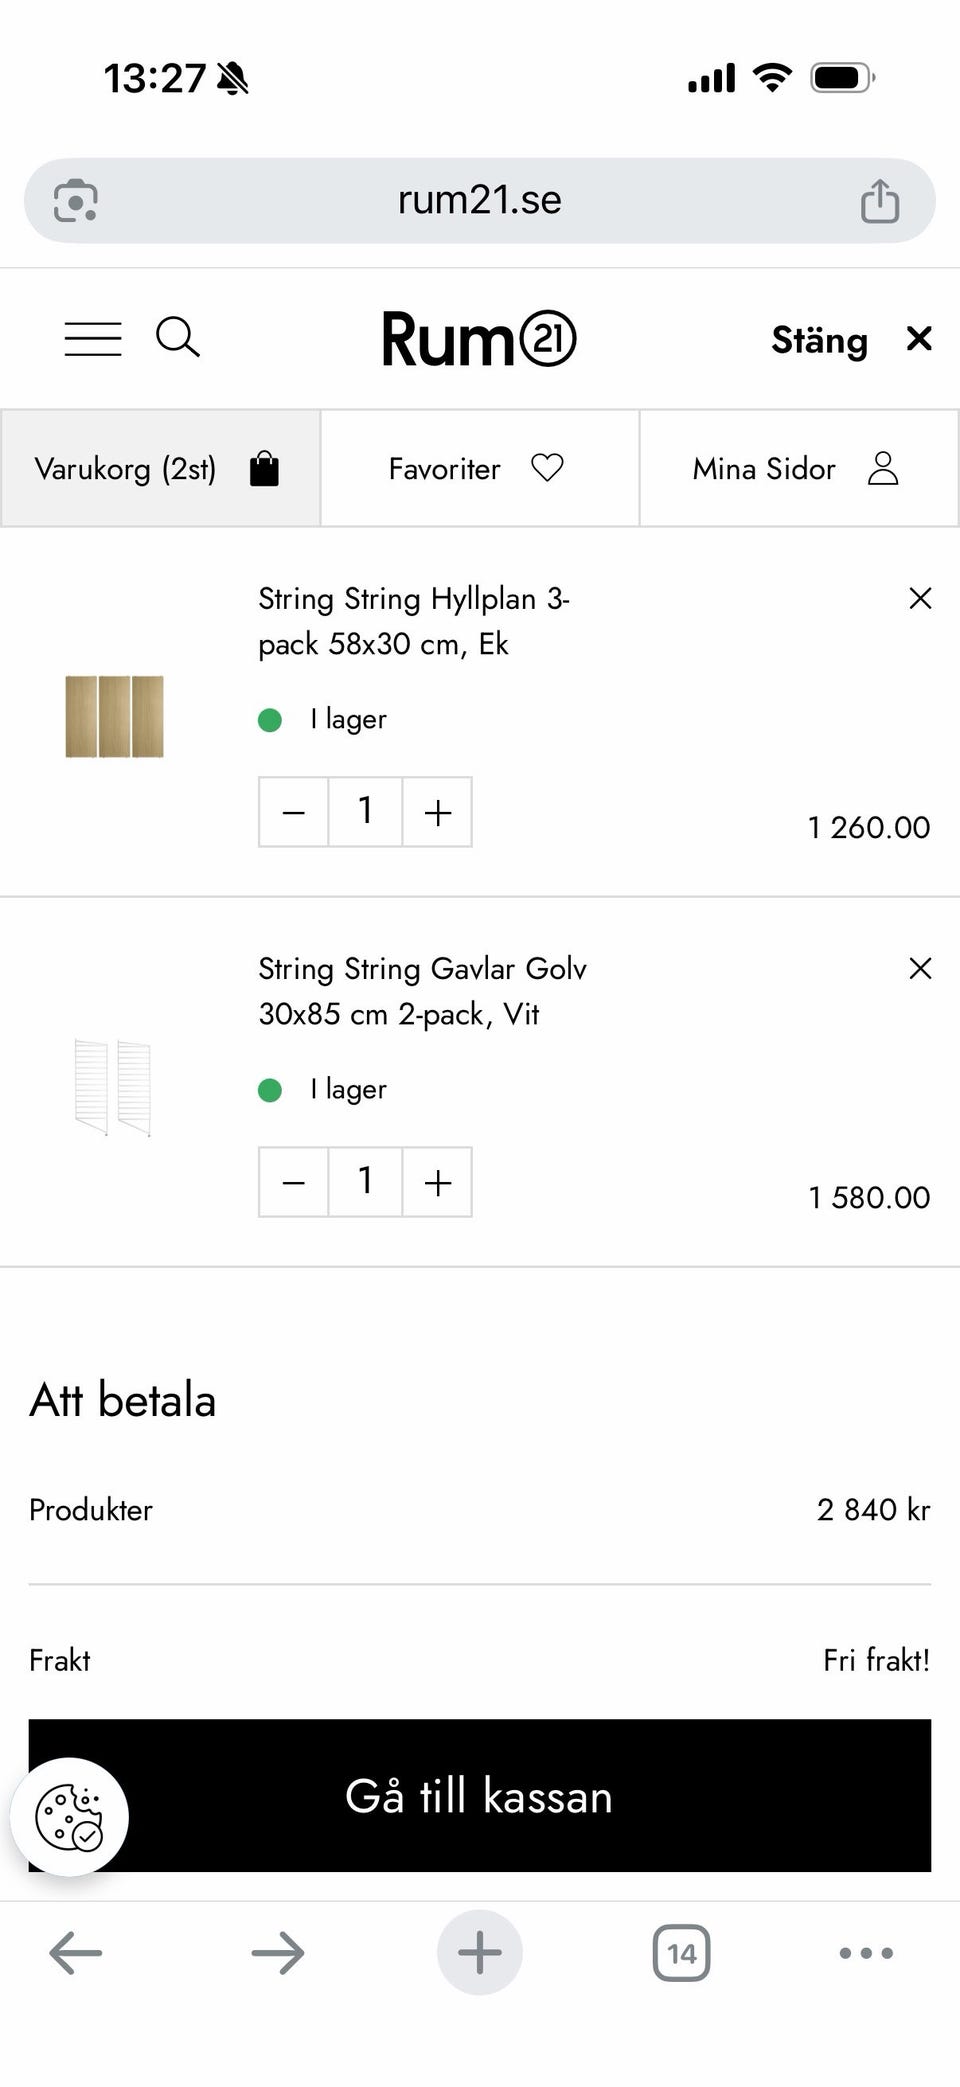Viewport: 960px width, 2087px height.
Task: Open cookie settings icon
Action: tap(69, 1816)
